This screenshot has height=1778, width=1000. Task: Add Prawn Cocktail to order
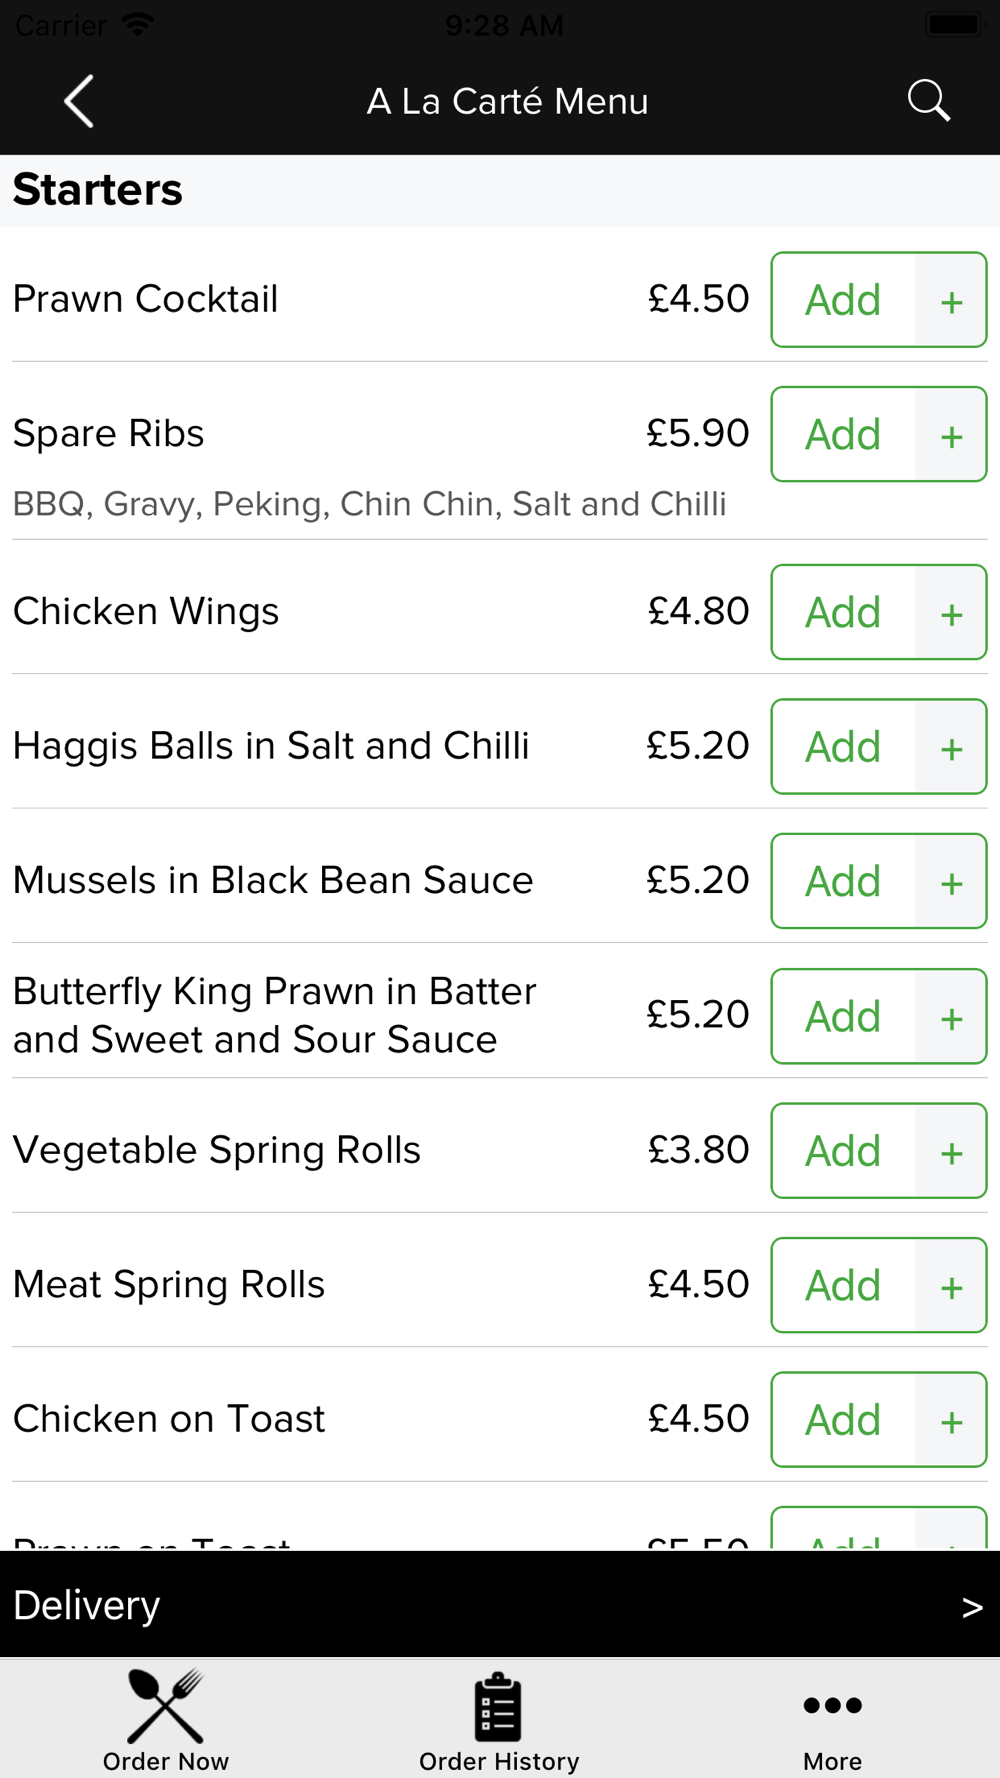(x=843, y=300)
